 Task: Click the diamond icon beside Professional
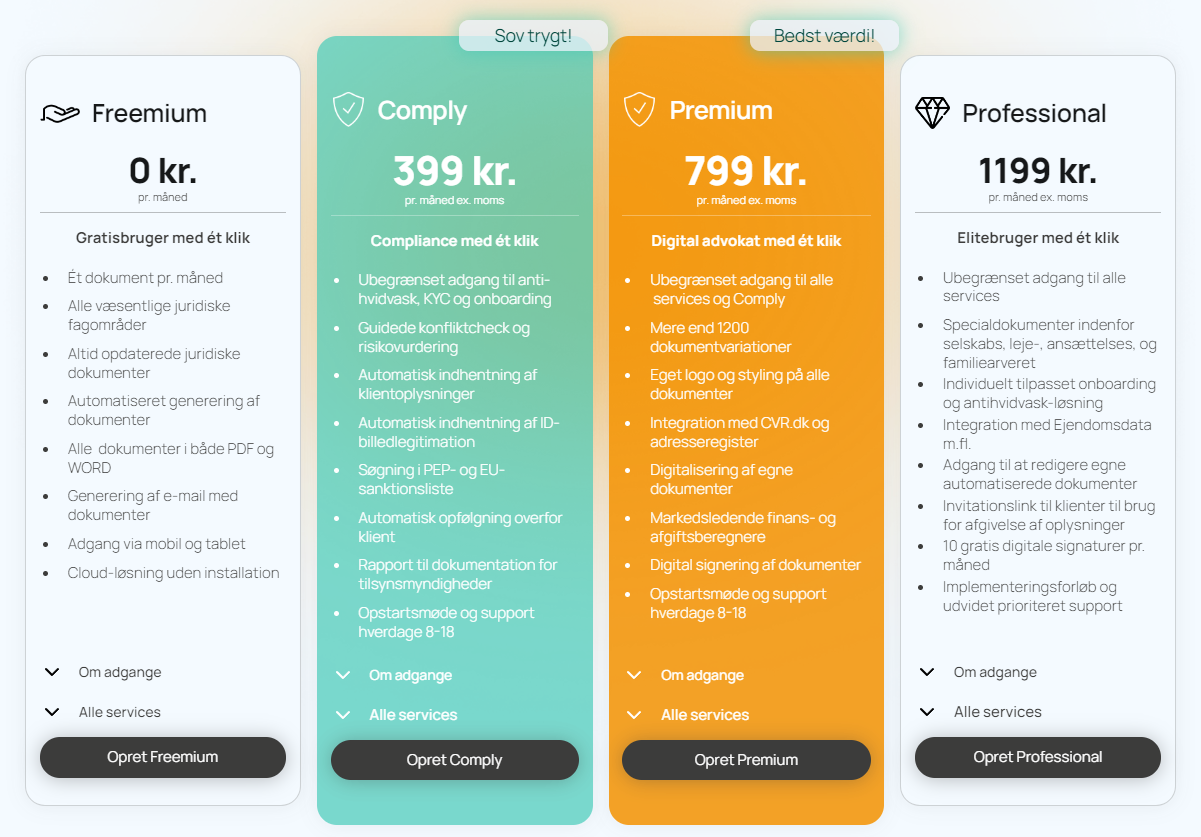coord(933,112)
